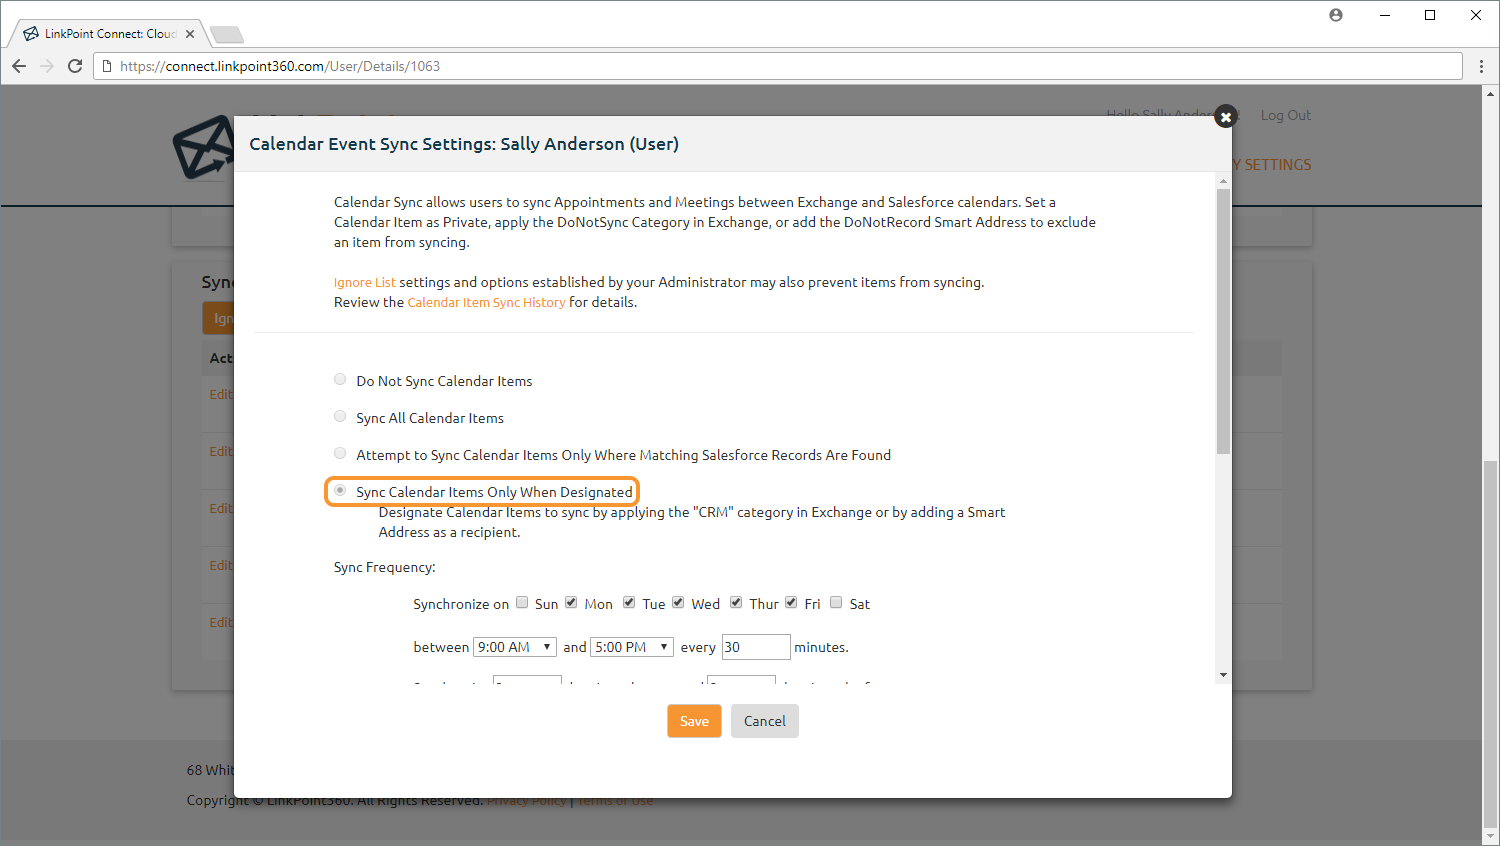Click the dialog scrollbar up arrow
1500x846 pixels.
1223,181
